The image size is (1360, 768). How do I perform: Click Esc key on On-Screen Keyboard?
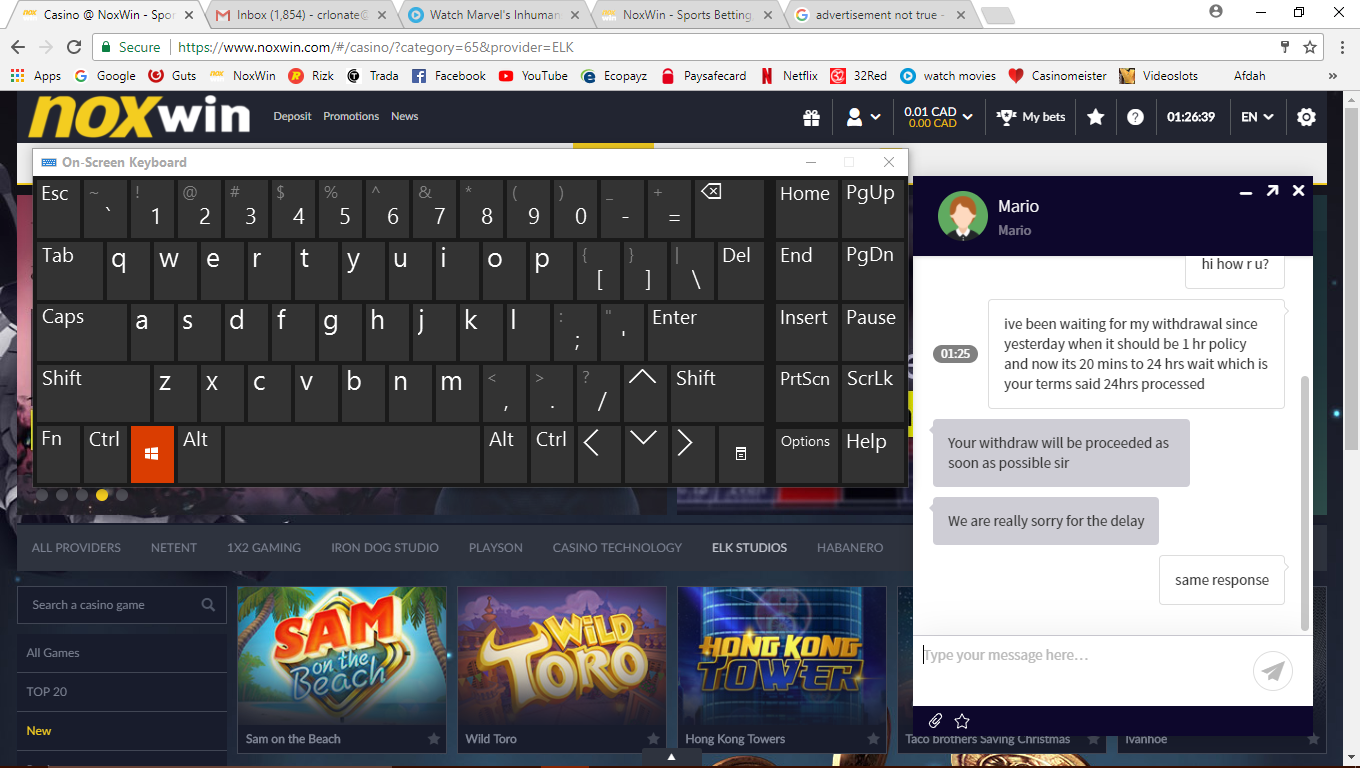pos(59,209)
